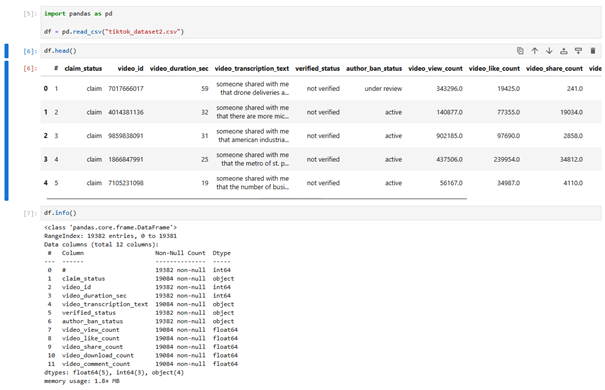Click video id cell 7017666017
This screenshot has width=605, height=390.
[126, 89]
